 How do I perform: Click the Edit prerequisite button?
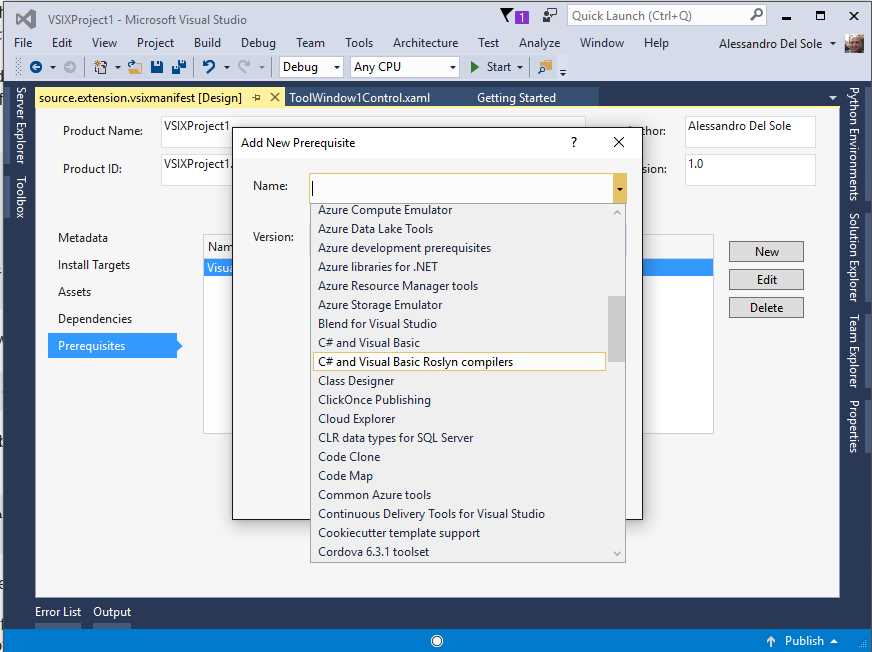(766, 279)
